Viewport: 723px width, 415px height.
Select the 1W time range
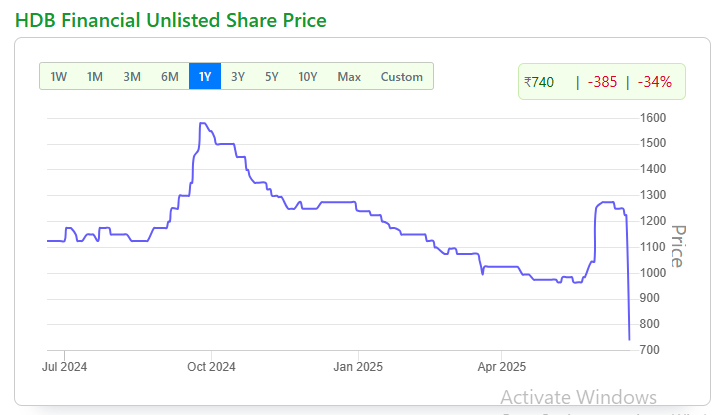(58, 77)
